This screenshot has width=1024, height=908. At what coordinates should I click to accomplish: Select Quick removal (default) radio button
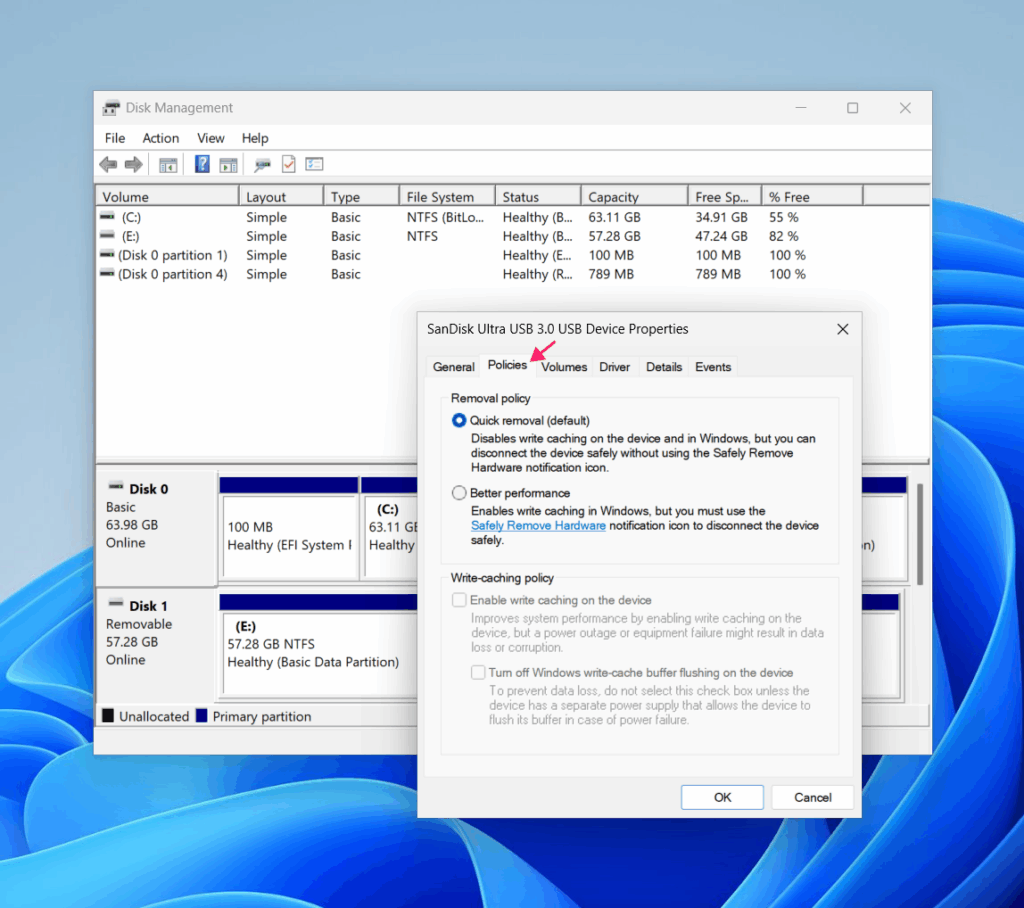(x=459, y=421)
